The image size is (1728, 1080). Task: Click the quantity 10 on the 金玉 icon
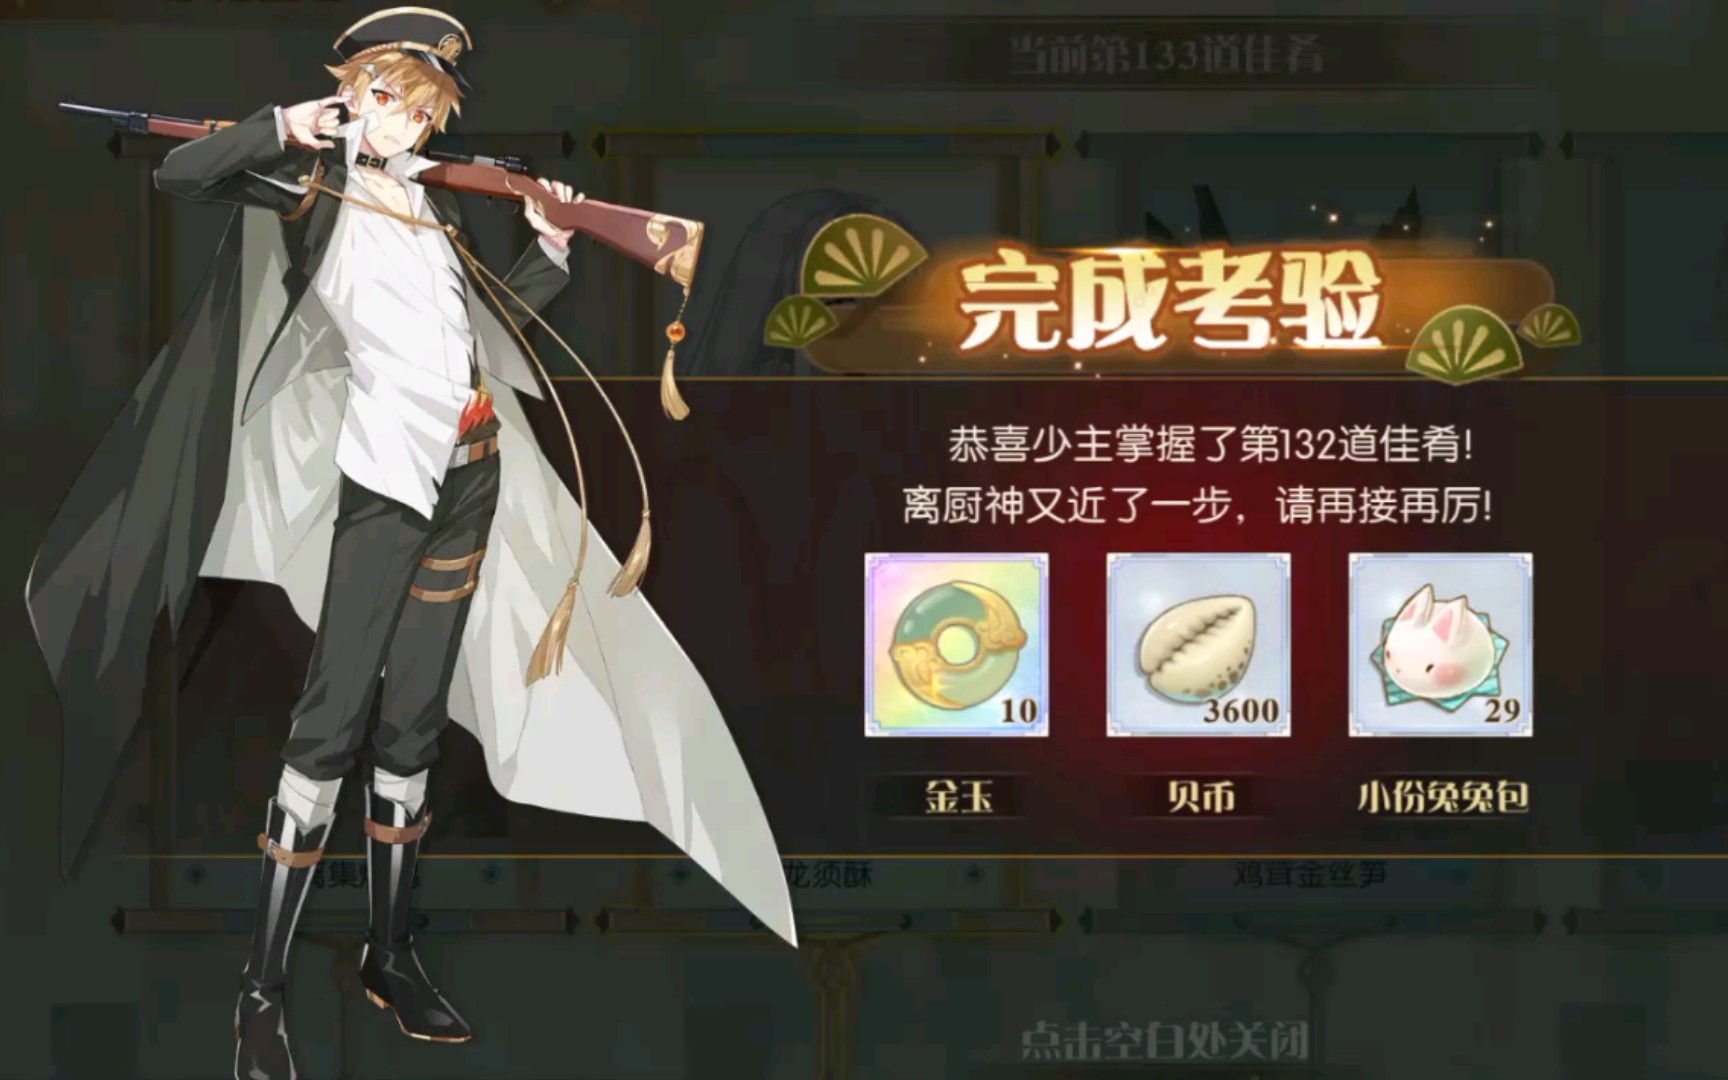pyautogui.click(x=1019, y=711)
